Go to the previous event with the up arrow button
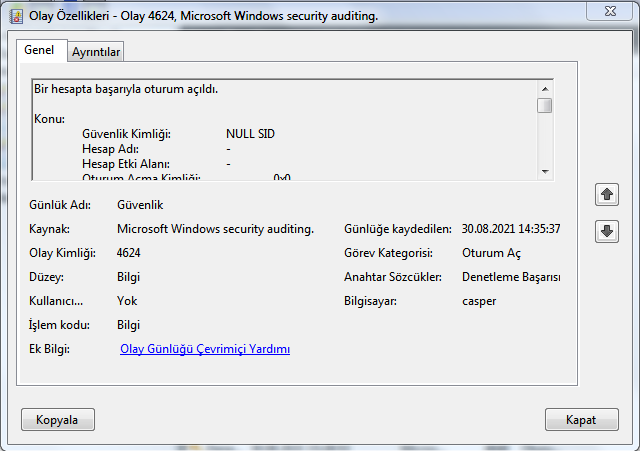Screen dimensions: 640x451 click(607, 194)
